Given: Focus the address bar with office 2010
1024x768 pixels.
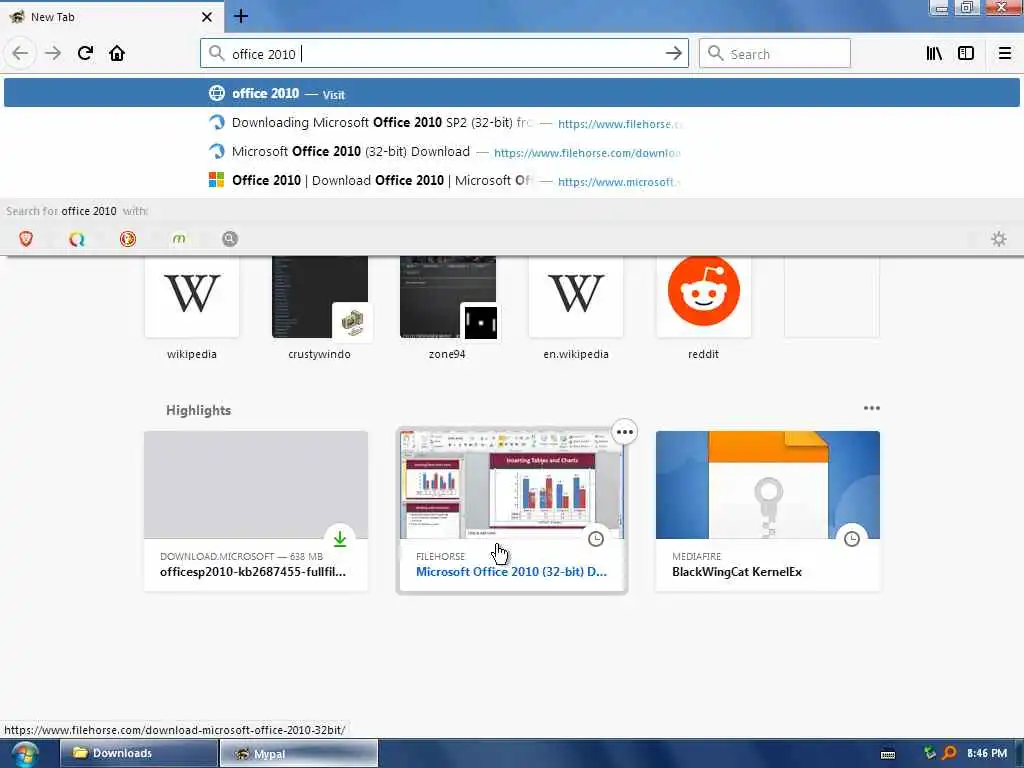Looking at the screenshot, I should 444,54.
